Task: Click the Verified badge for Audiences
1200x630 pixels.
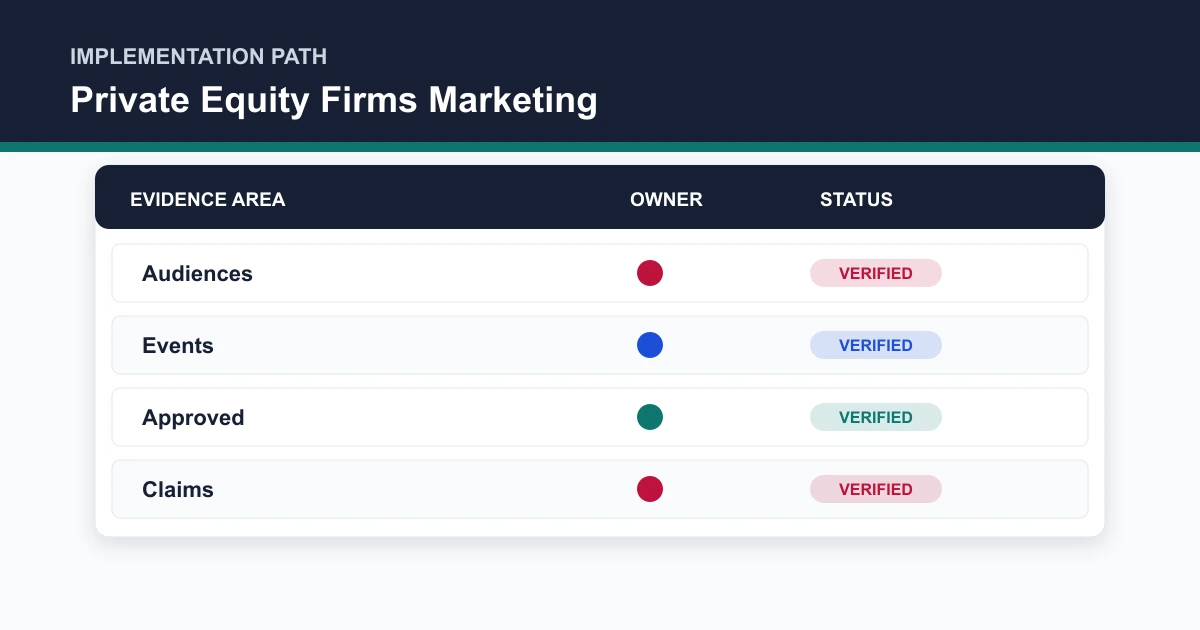Action: coord(876,273)
